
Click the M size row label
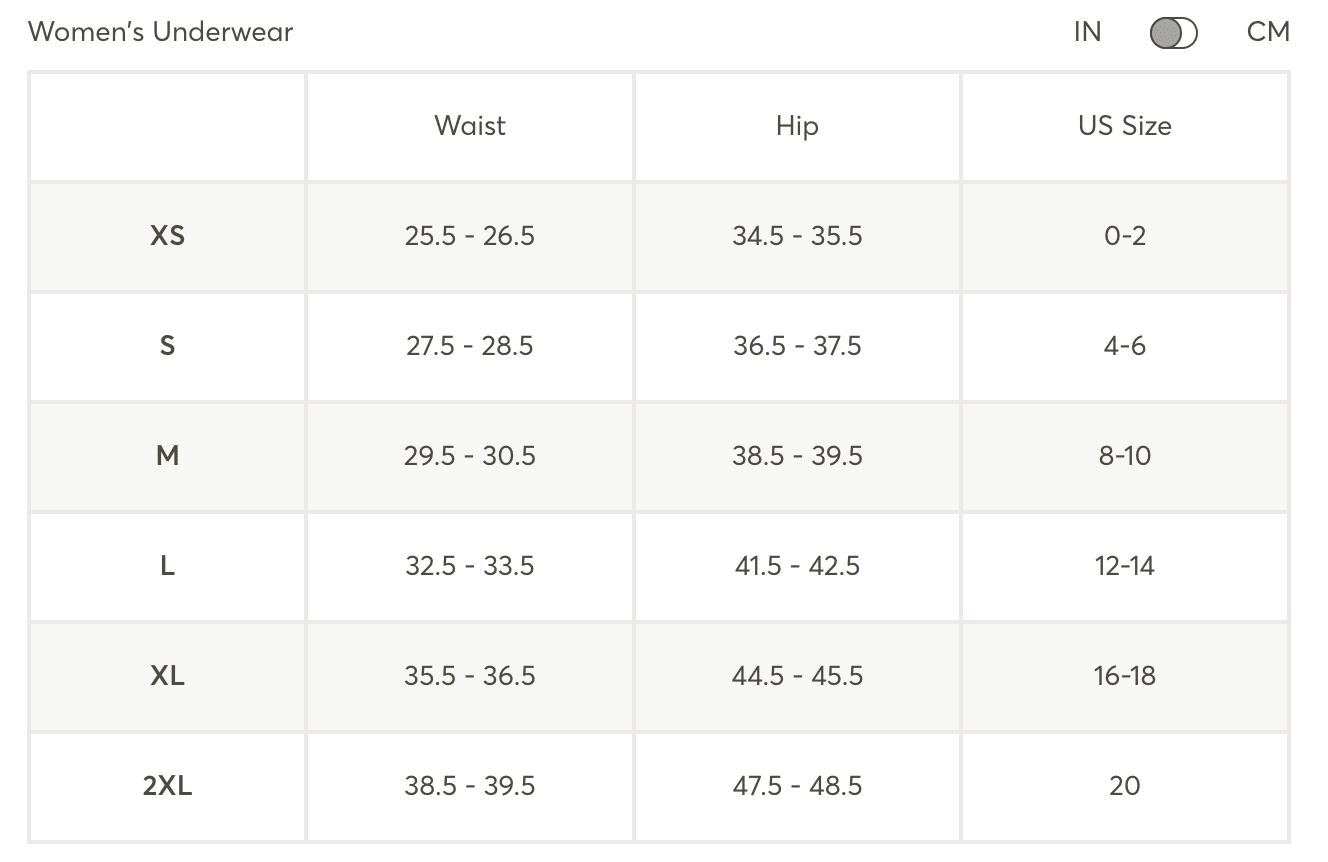[x=167, y=456]
